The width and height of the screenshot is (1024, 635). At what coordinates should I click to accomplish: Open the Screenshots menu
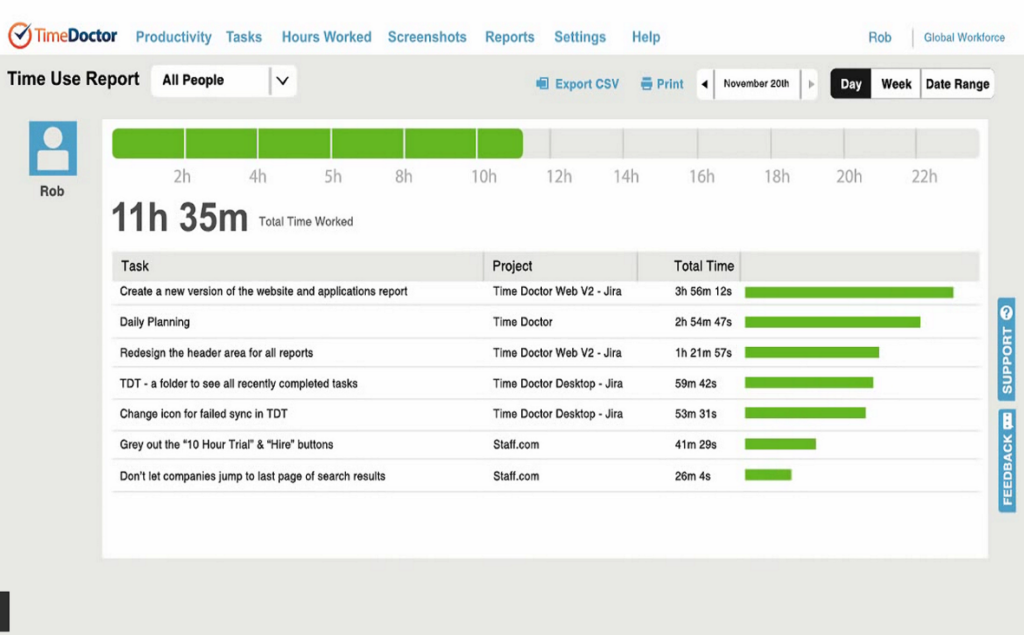click(427, 37)
